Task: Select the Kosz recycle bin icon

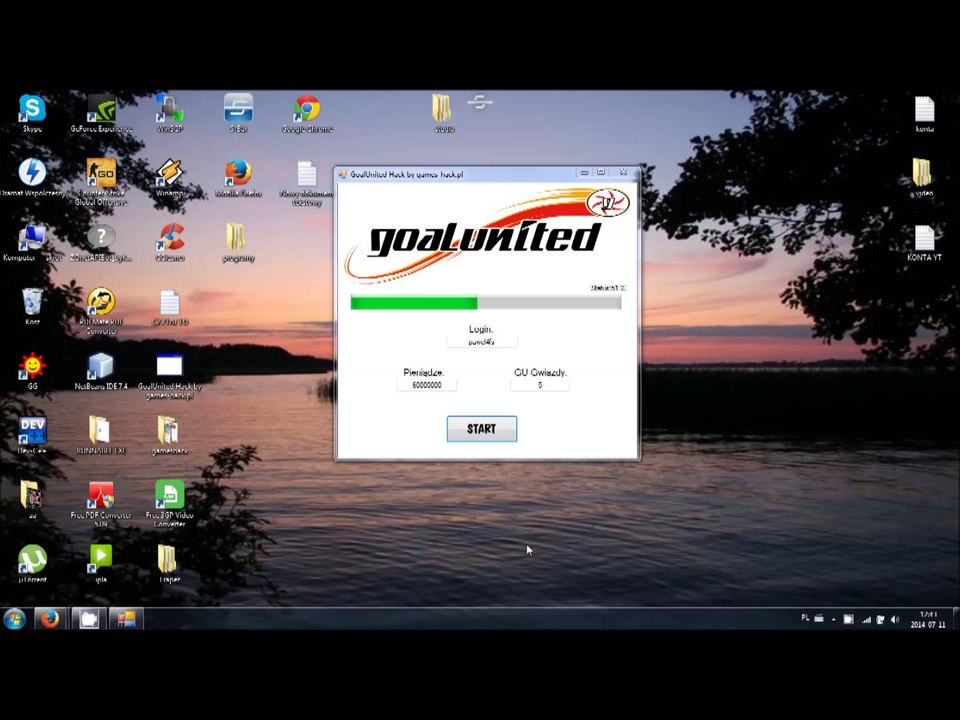Action: 32,306
